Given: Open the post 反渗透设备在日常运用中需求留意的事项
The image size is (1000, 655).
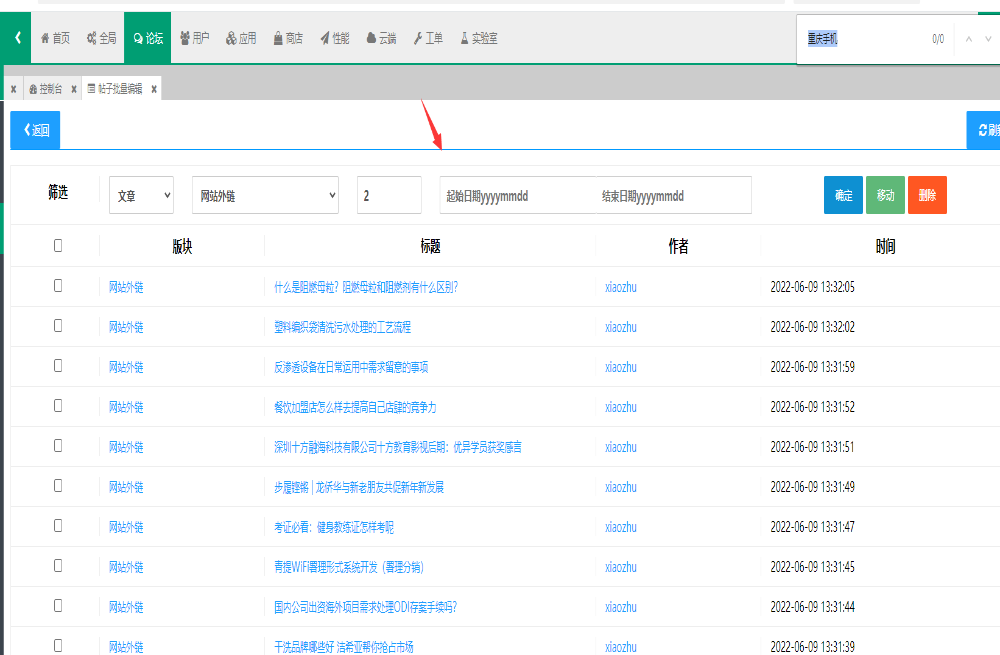Looking at the screenshot, I should coord(351,367).
